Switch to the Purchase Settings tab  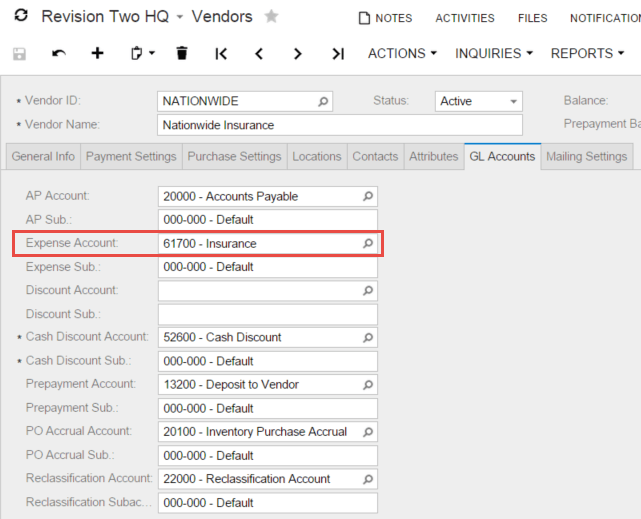click(235, 156)
